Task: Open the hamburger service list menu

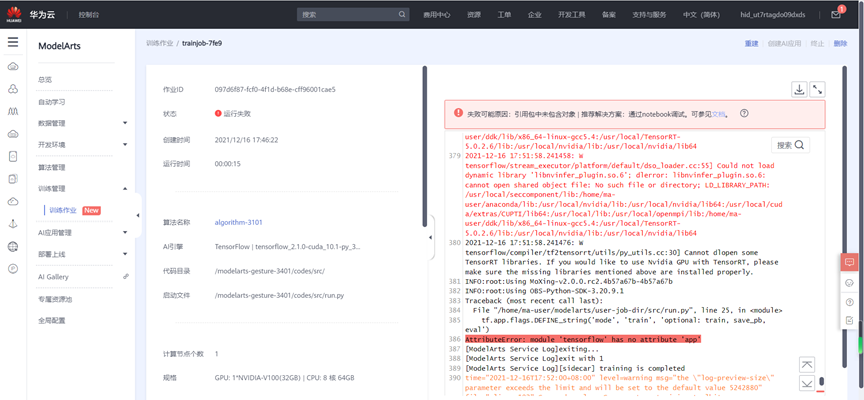Action: coord(13,42)
